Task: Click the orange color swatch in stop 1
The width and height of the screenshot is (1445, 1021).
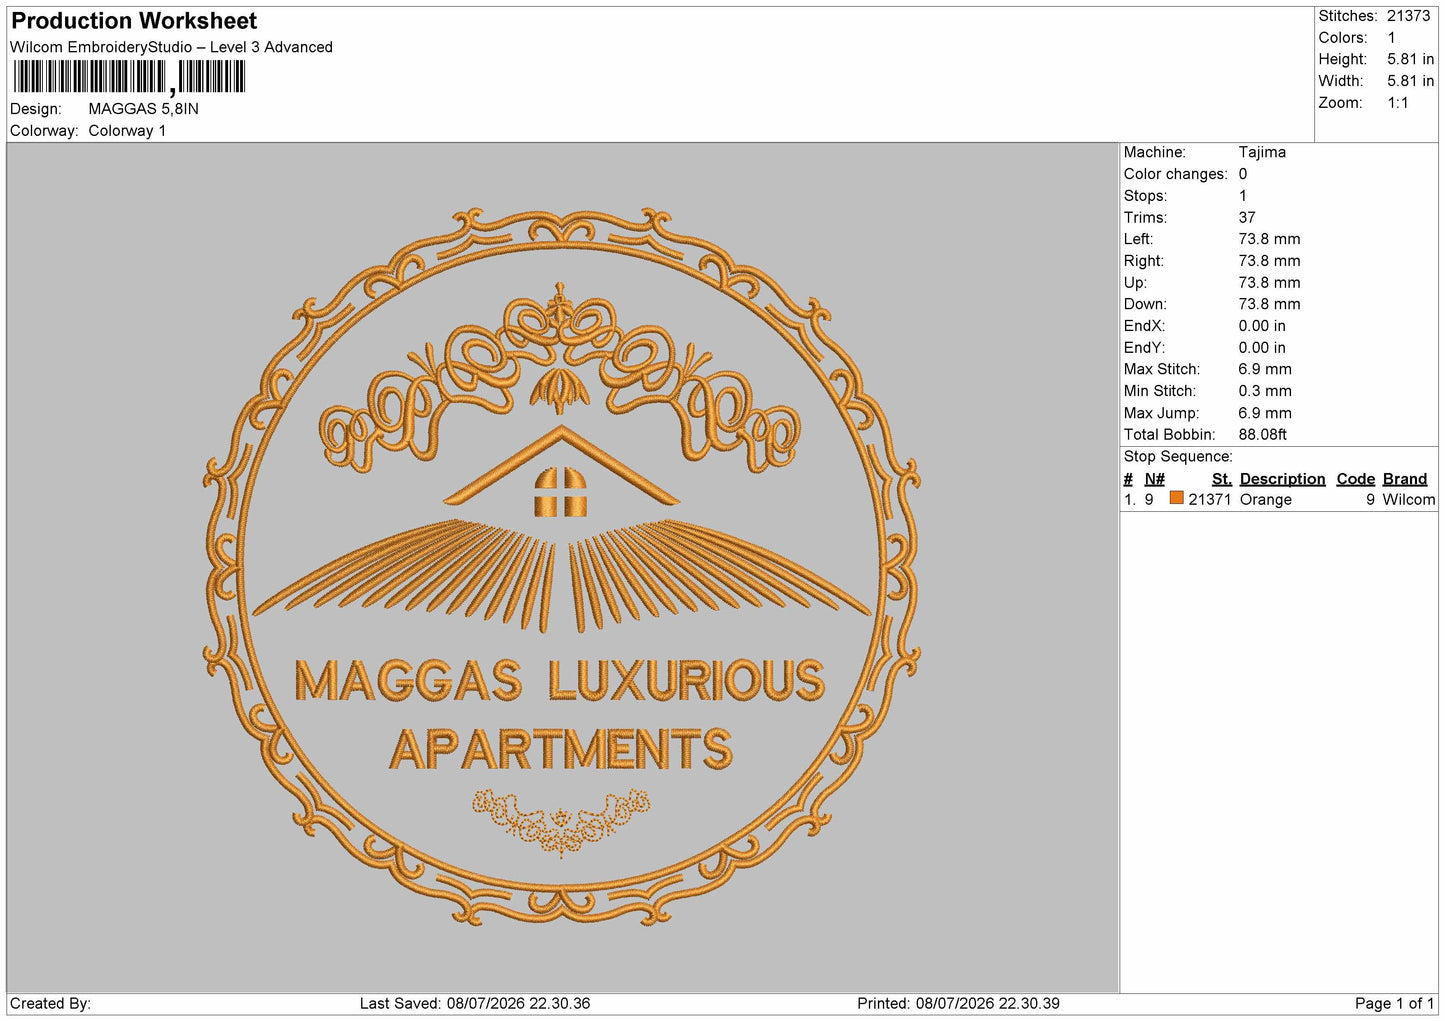Action: click(x=1177, y=498)
